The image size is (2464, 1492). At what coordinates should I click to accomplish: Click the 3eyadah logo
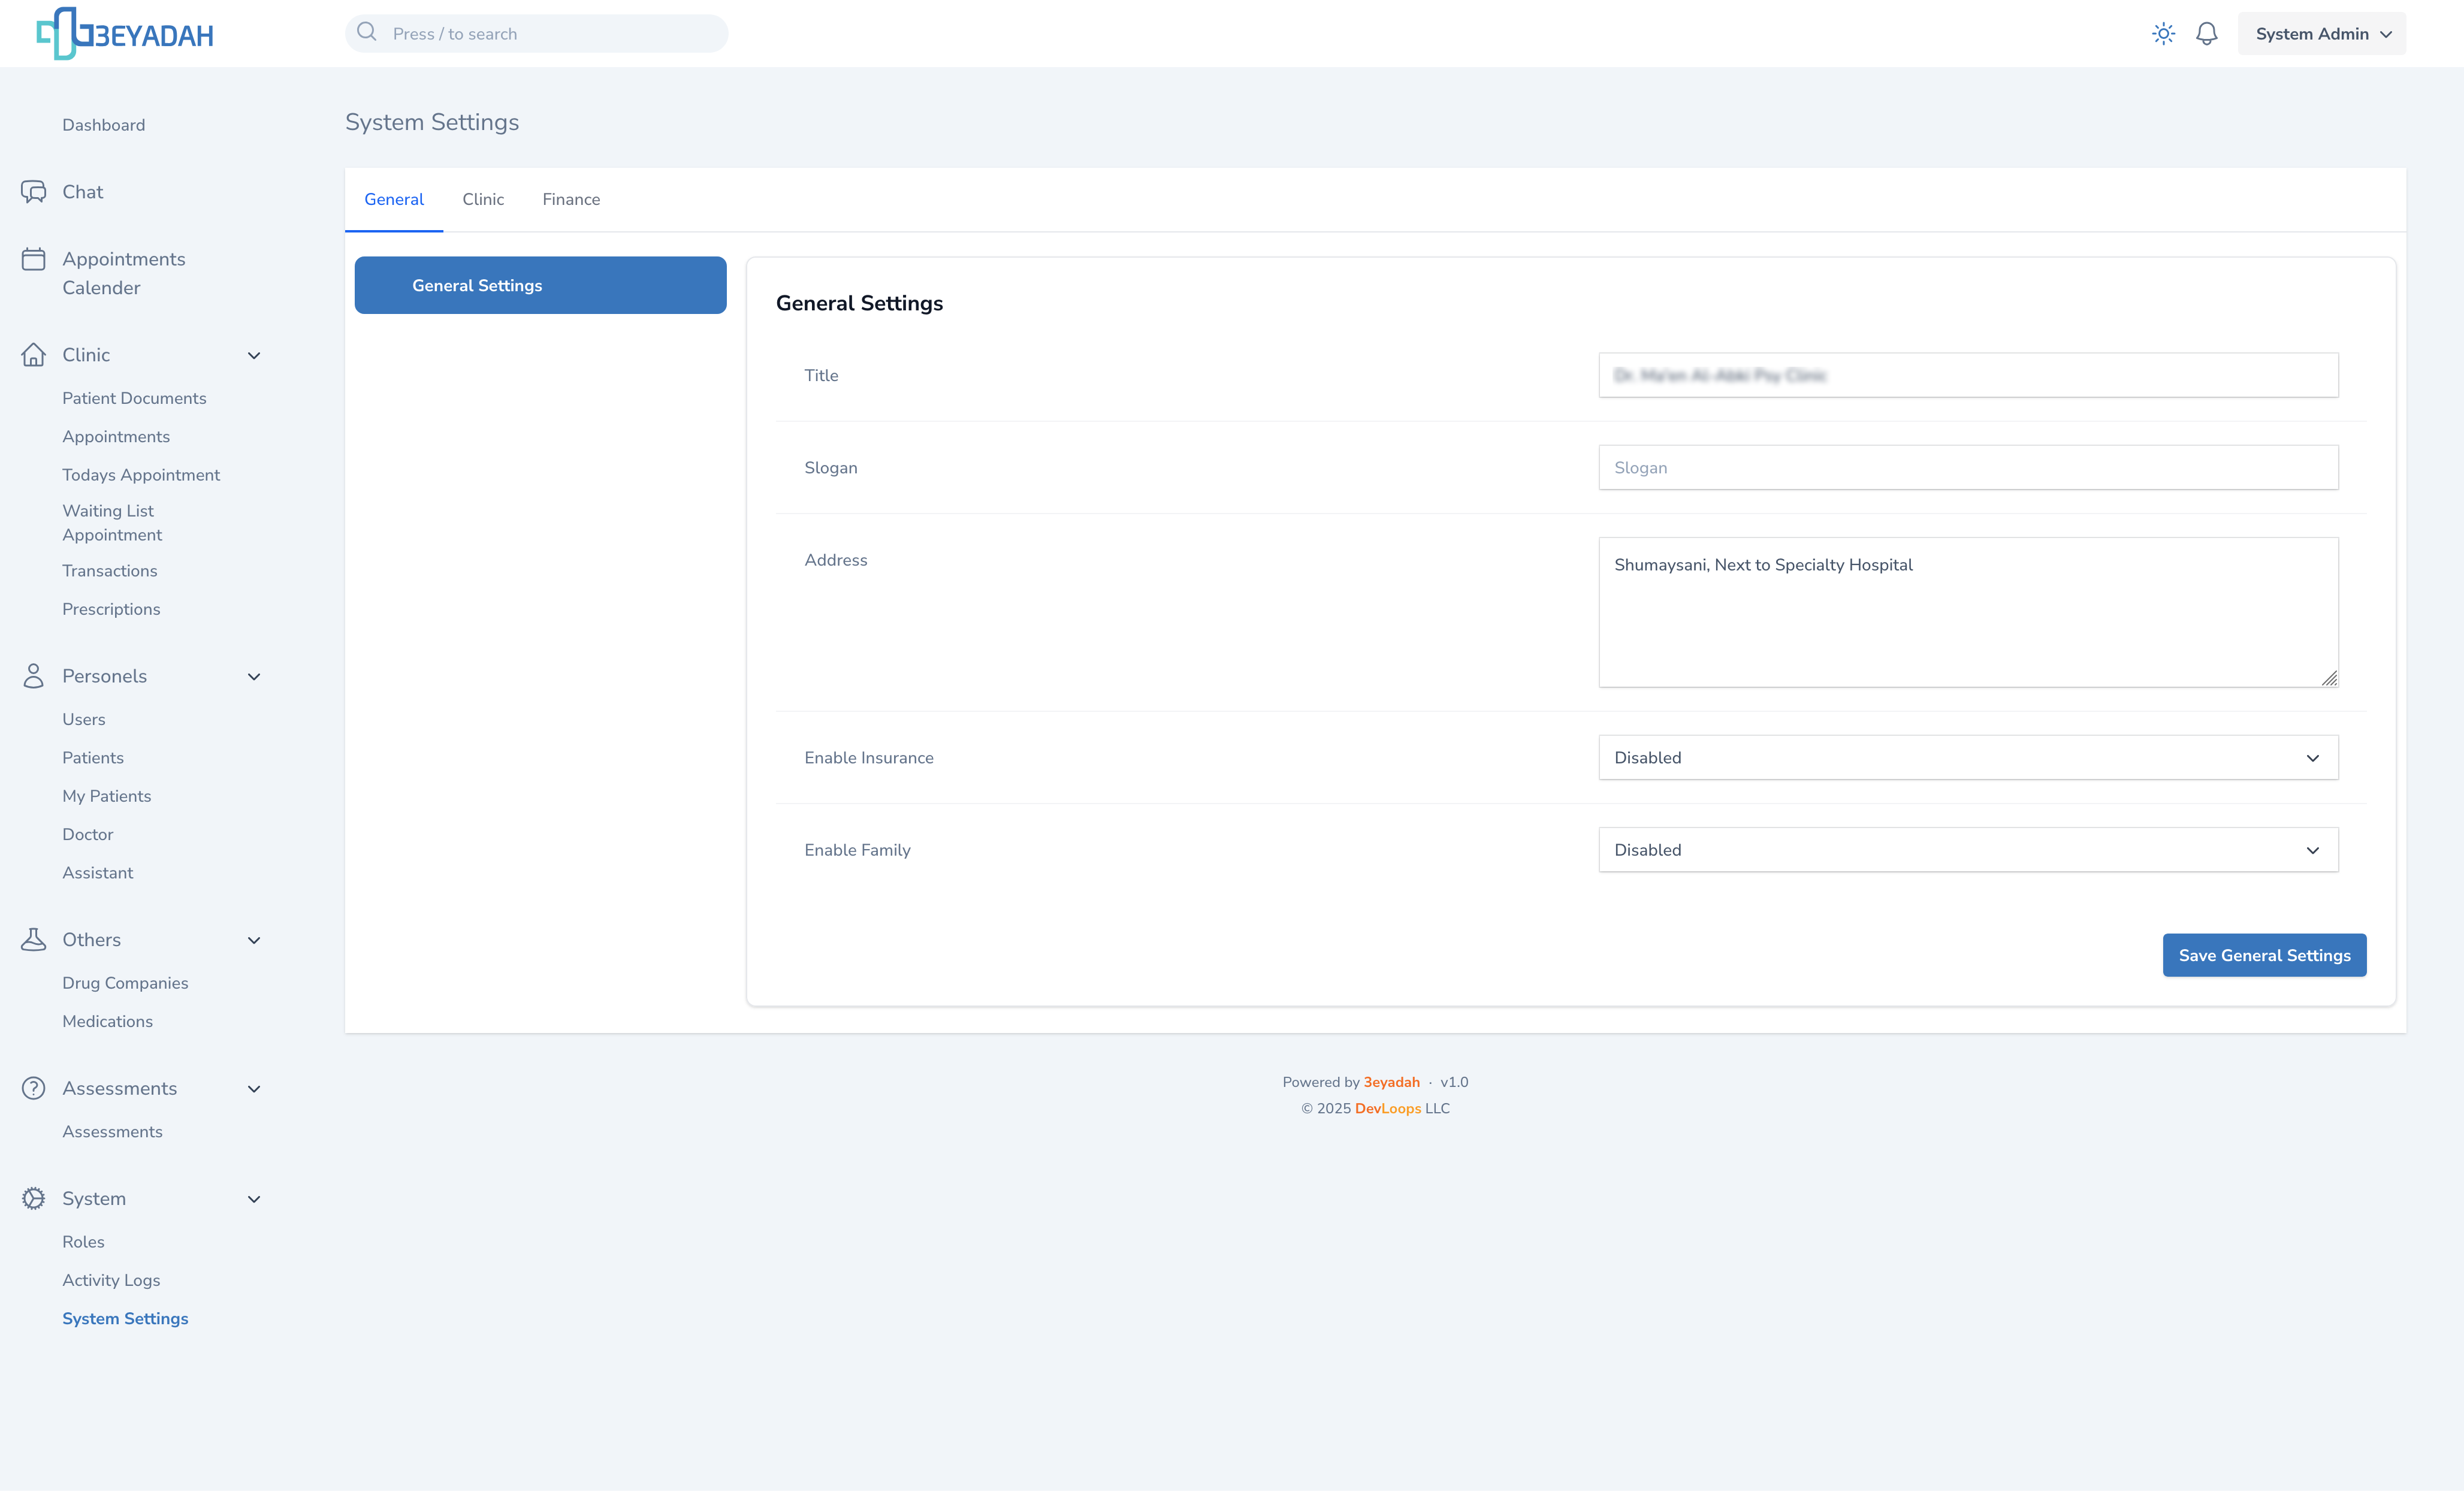125,34
